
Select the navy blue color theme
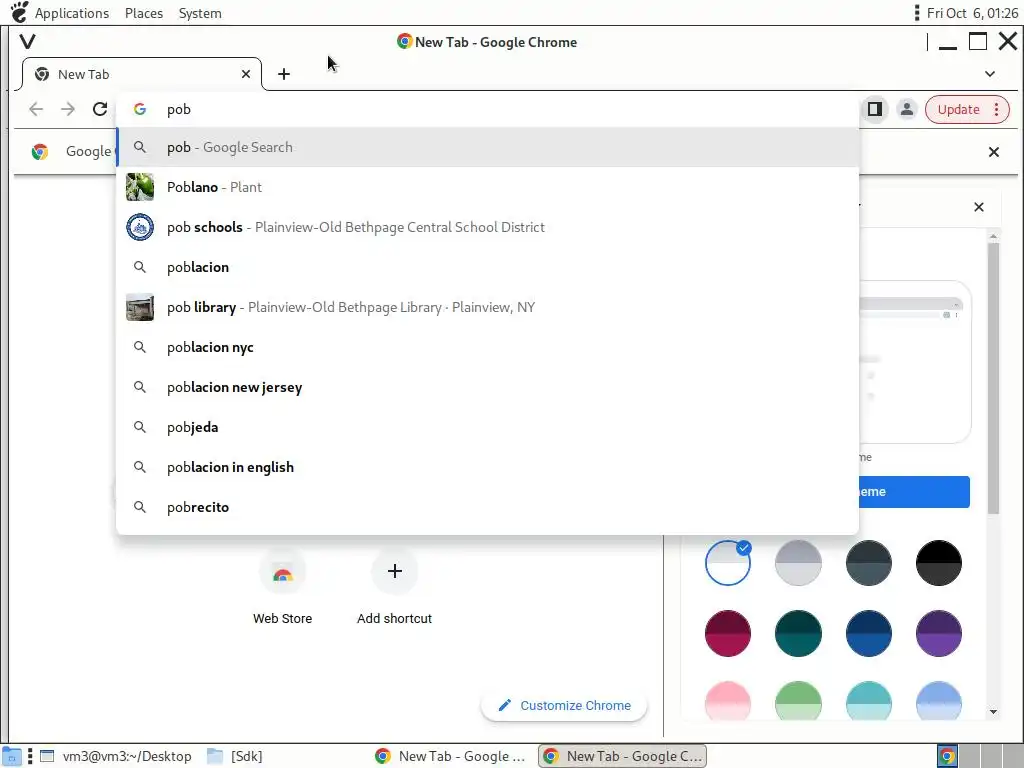pos(869,633)
